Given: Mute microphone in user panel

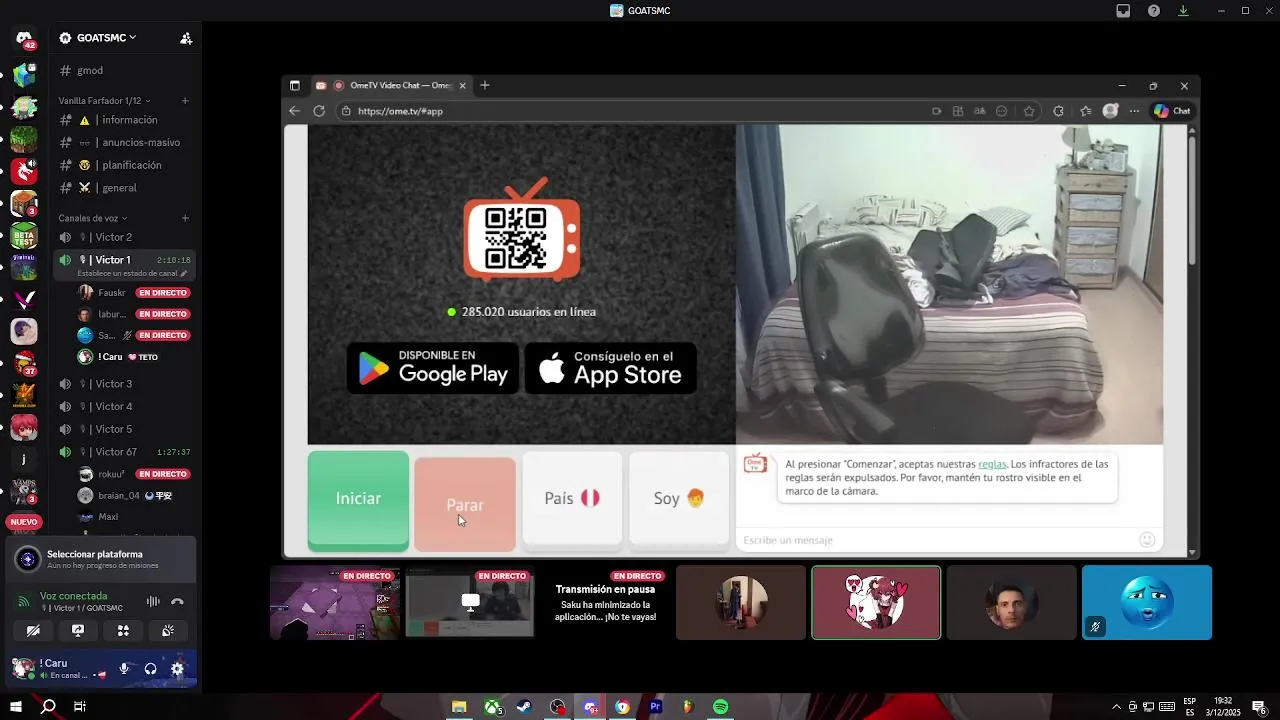Looking at the screenshot, I should (125, 669).
